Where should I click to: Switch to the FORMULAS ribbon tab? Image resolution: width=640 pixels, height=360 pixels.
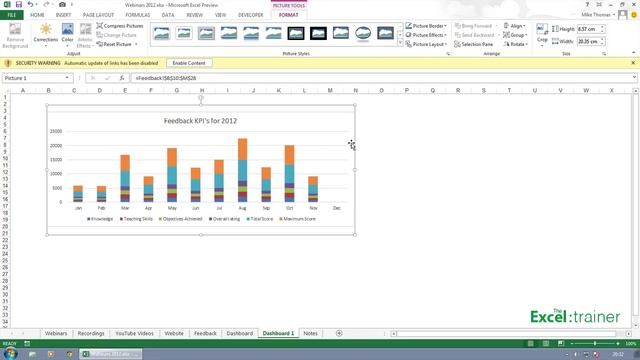(x=138, y=15)
